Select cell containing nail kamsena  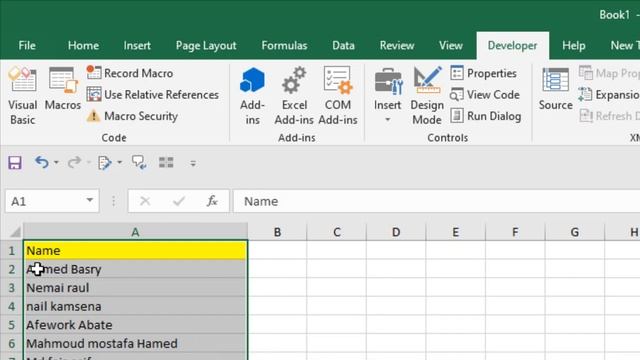(135, 307)
